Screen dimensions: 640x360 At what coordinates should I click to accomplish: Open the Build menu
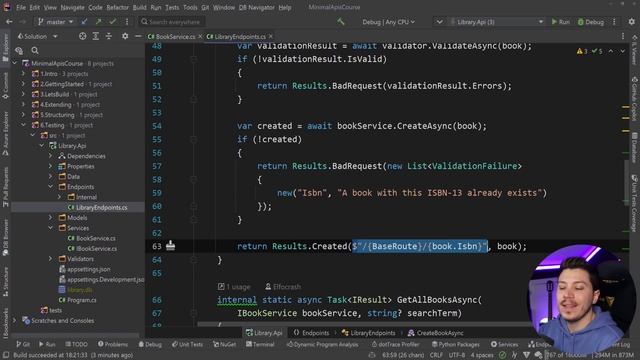point(140,7)
